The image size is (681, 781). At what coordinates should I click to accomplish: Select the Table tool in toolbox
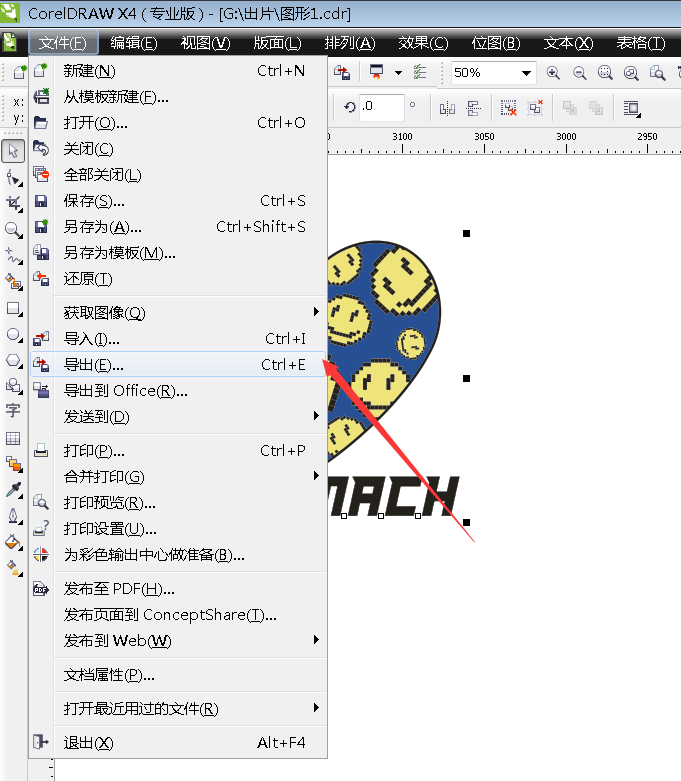point(13,438)
